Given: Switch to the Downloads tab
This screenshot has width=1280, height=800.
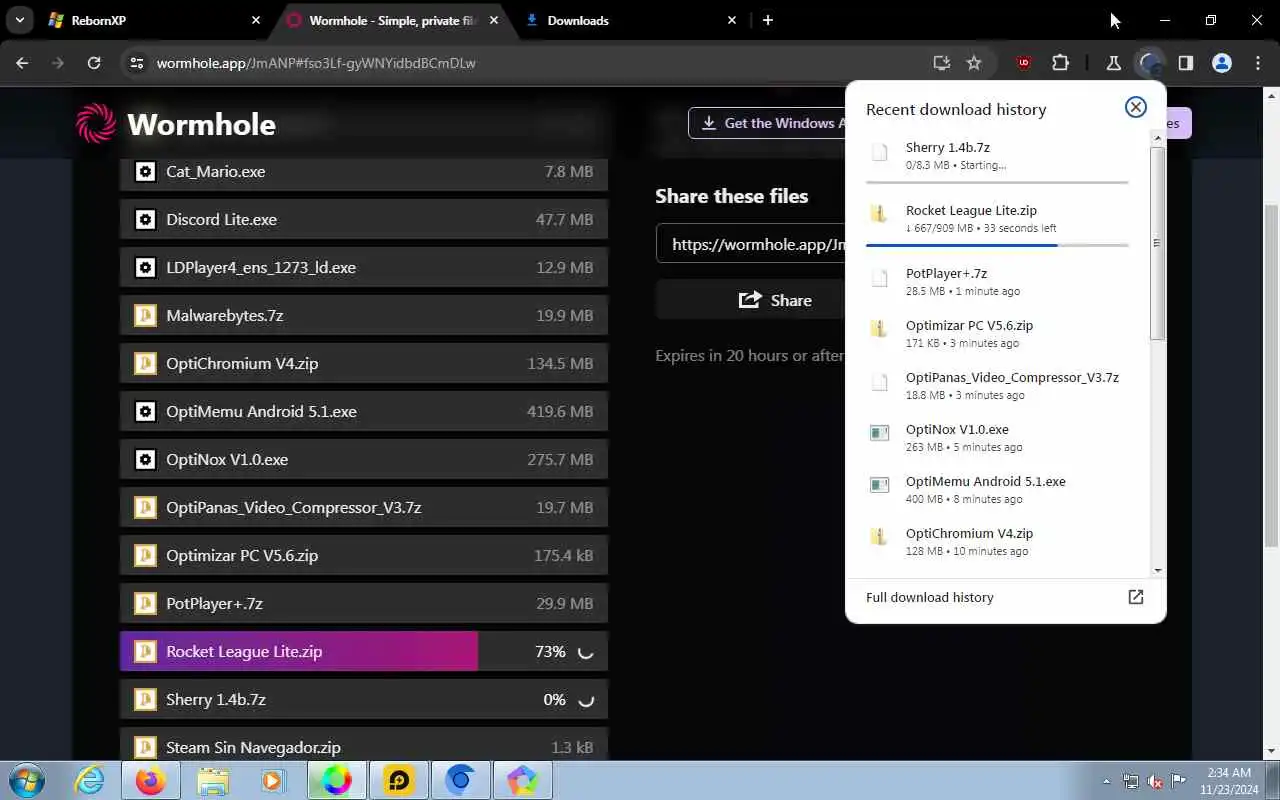Looking at the screenshot, I should pos(631,20).
